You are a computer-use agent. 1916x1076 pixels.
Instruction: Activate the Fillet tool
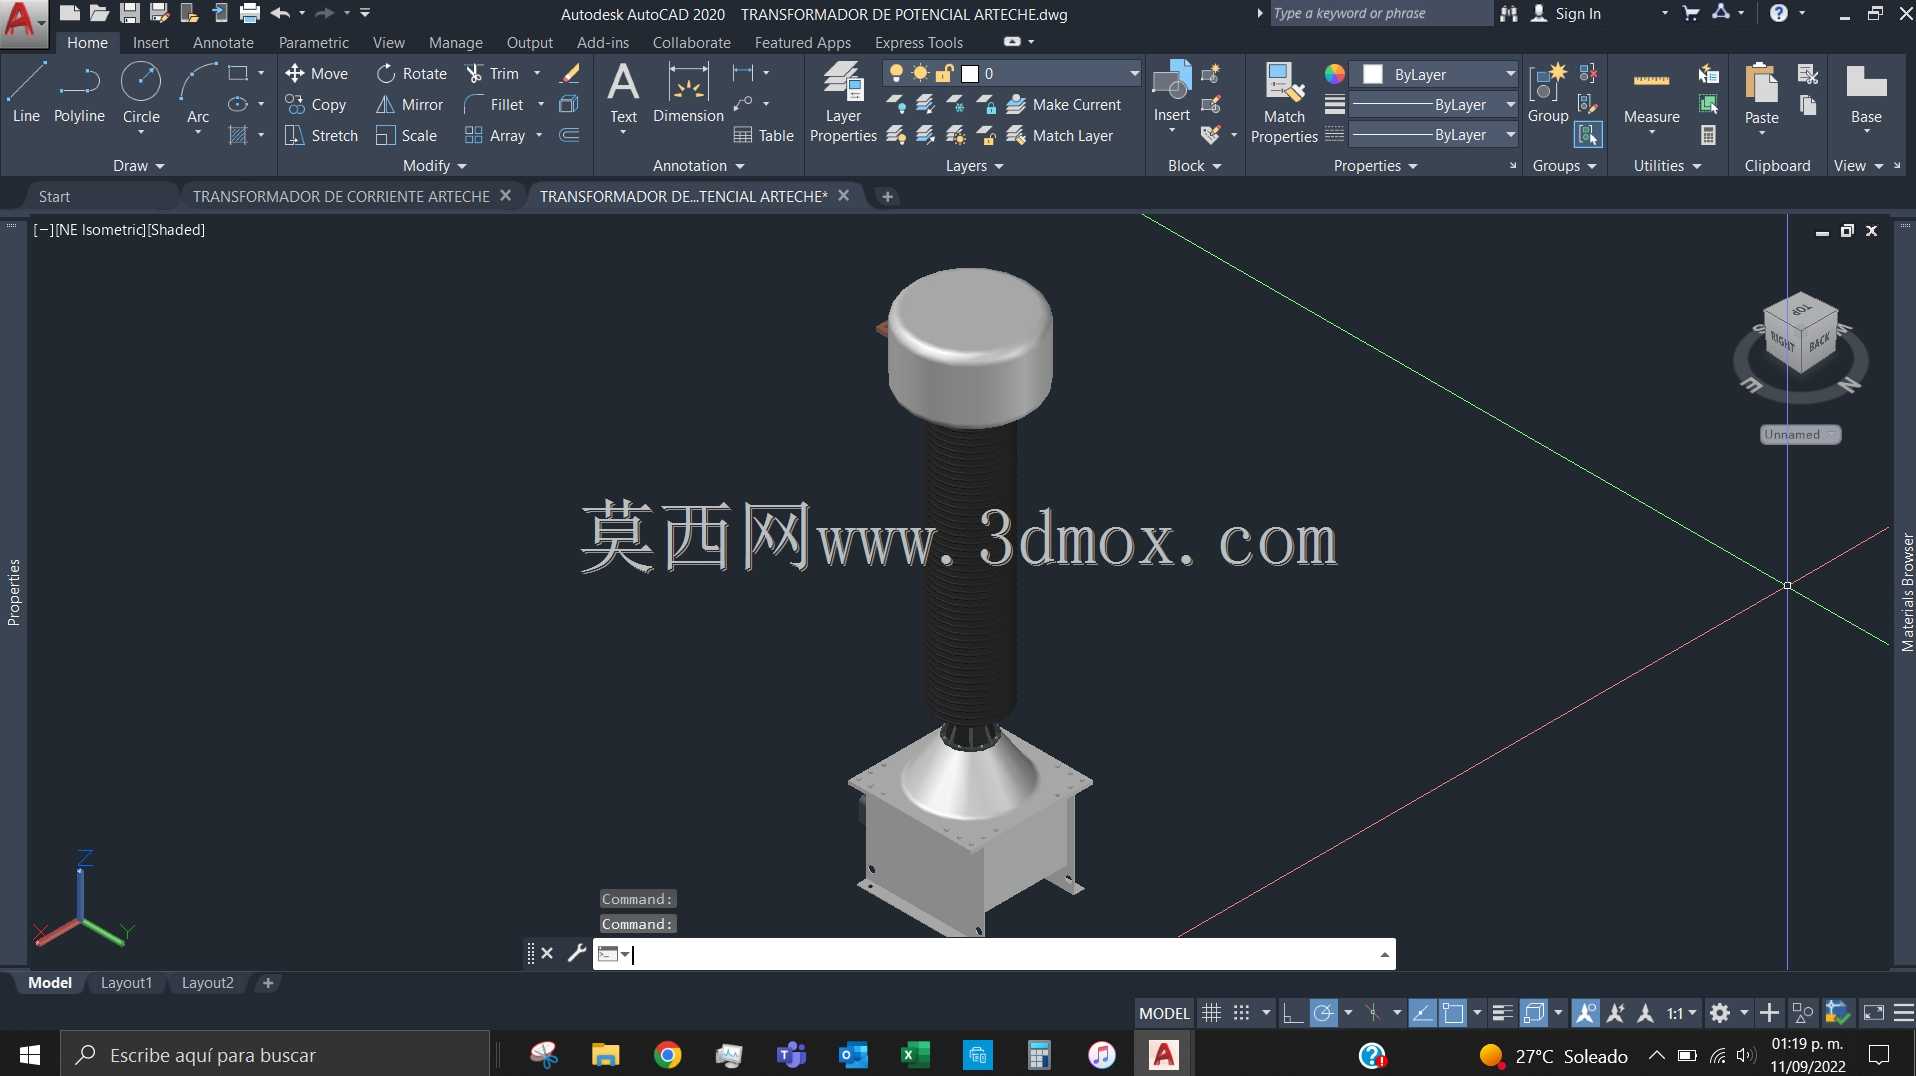(x=494, y=104)
